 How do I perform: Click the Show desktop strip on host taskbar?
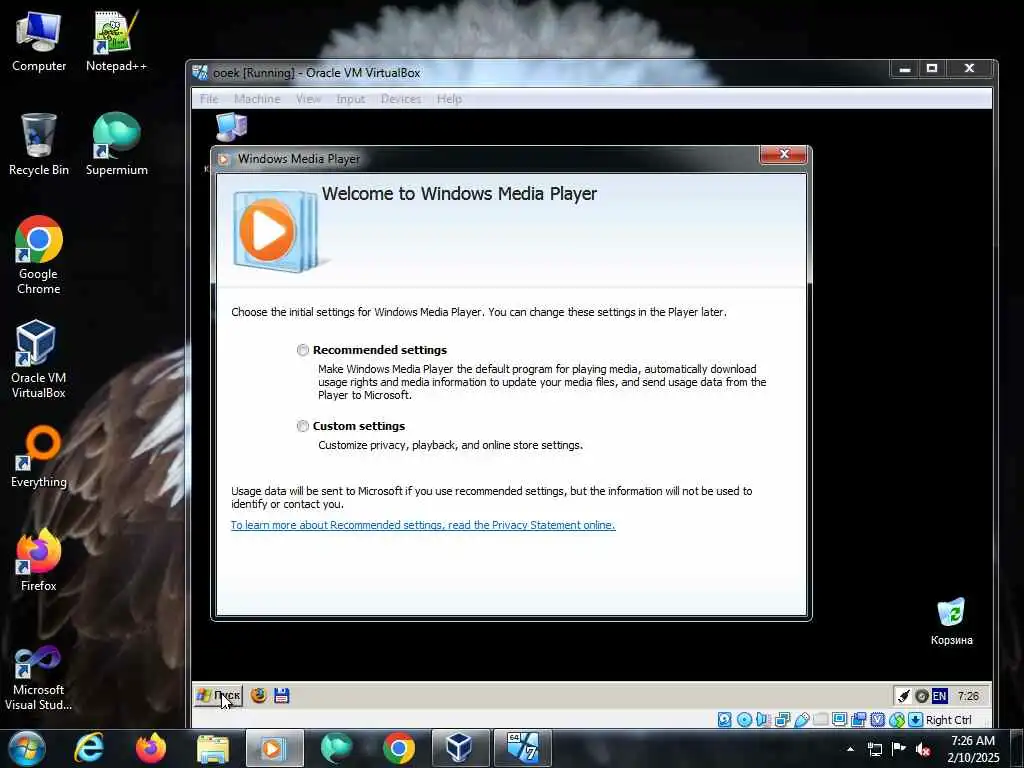(x=1017, y=748)
